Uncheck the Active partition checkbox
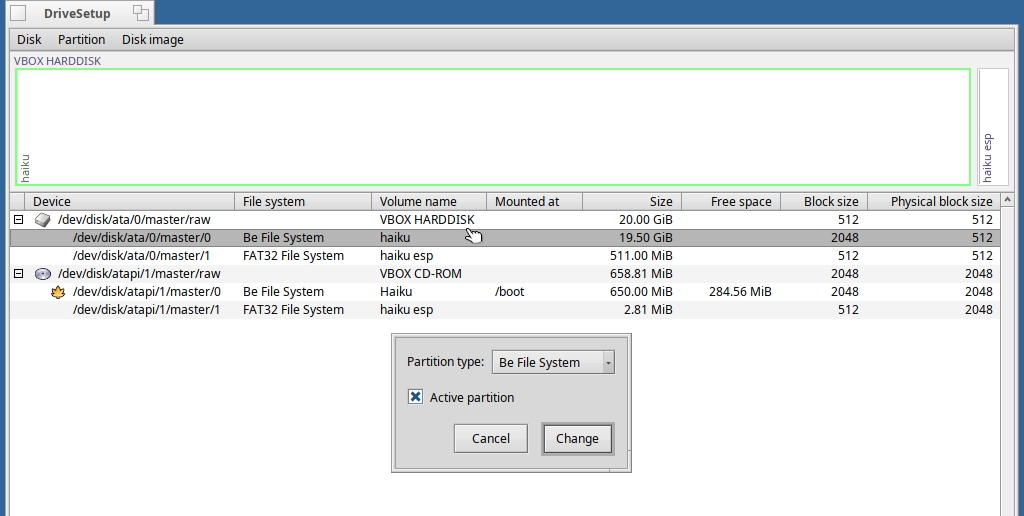1024x516 pixels. [x=416, y=397]
